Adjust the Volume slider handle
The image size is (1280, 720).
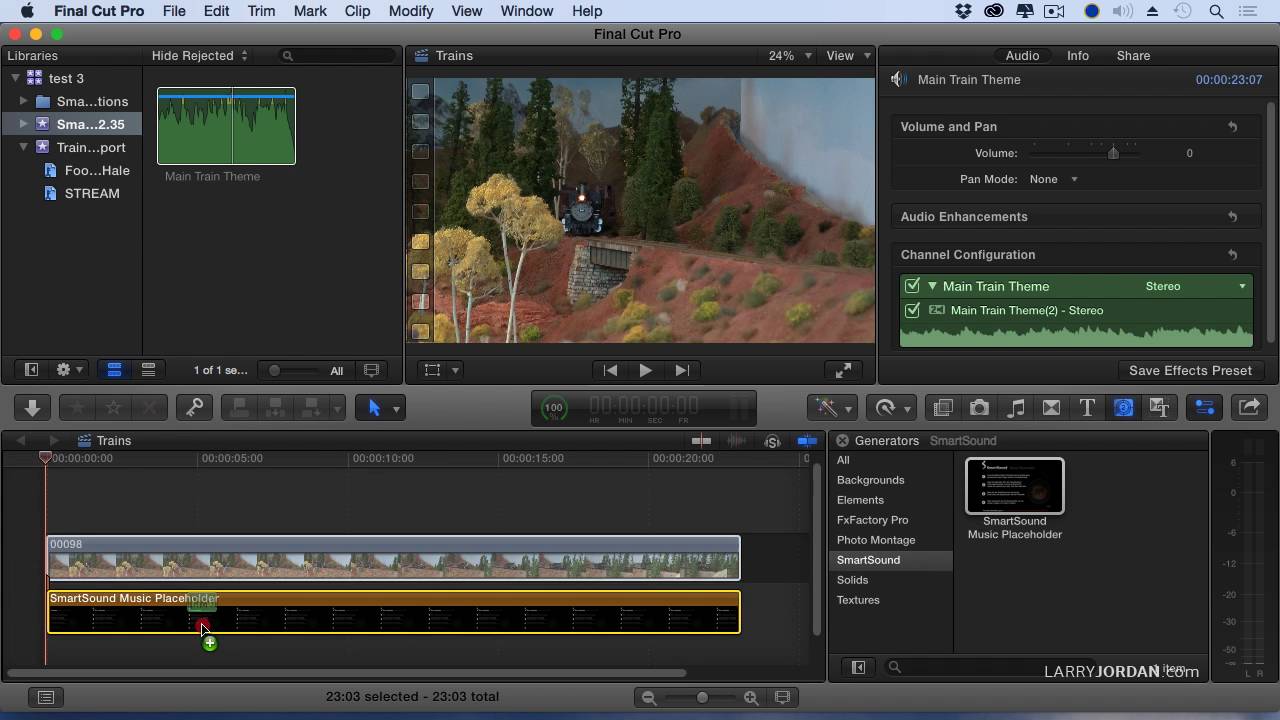(1113, 153)
